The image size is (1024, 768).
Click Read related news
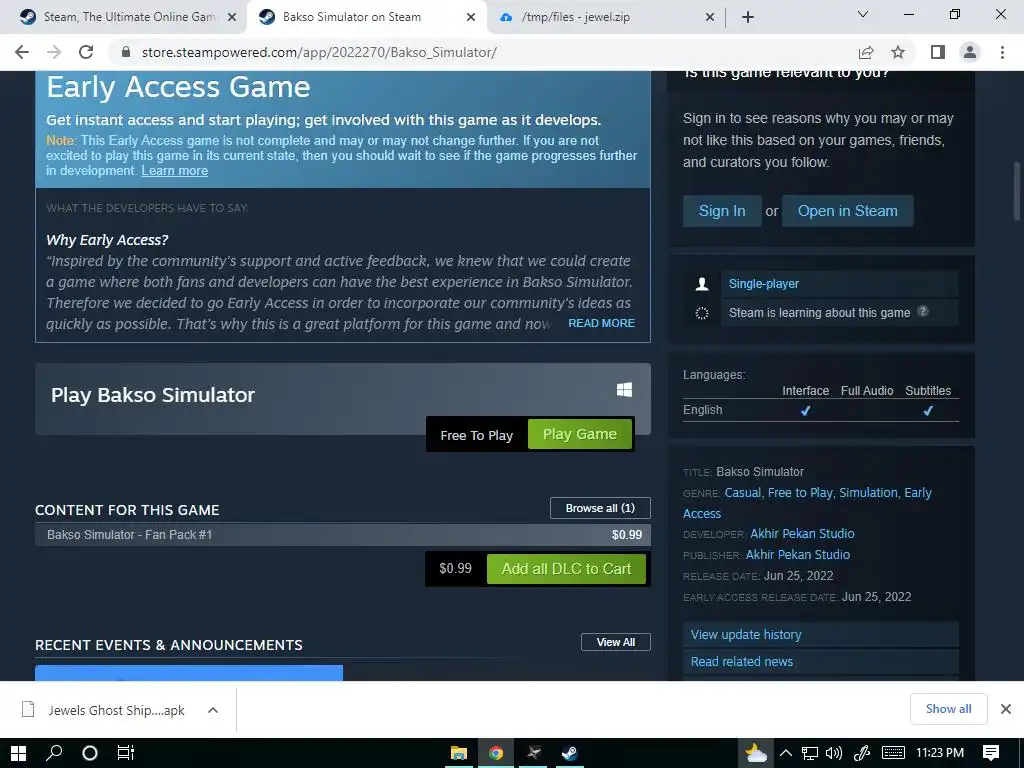pyautogui.click(x=820, y=662)
